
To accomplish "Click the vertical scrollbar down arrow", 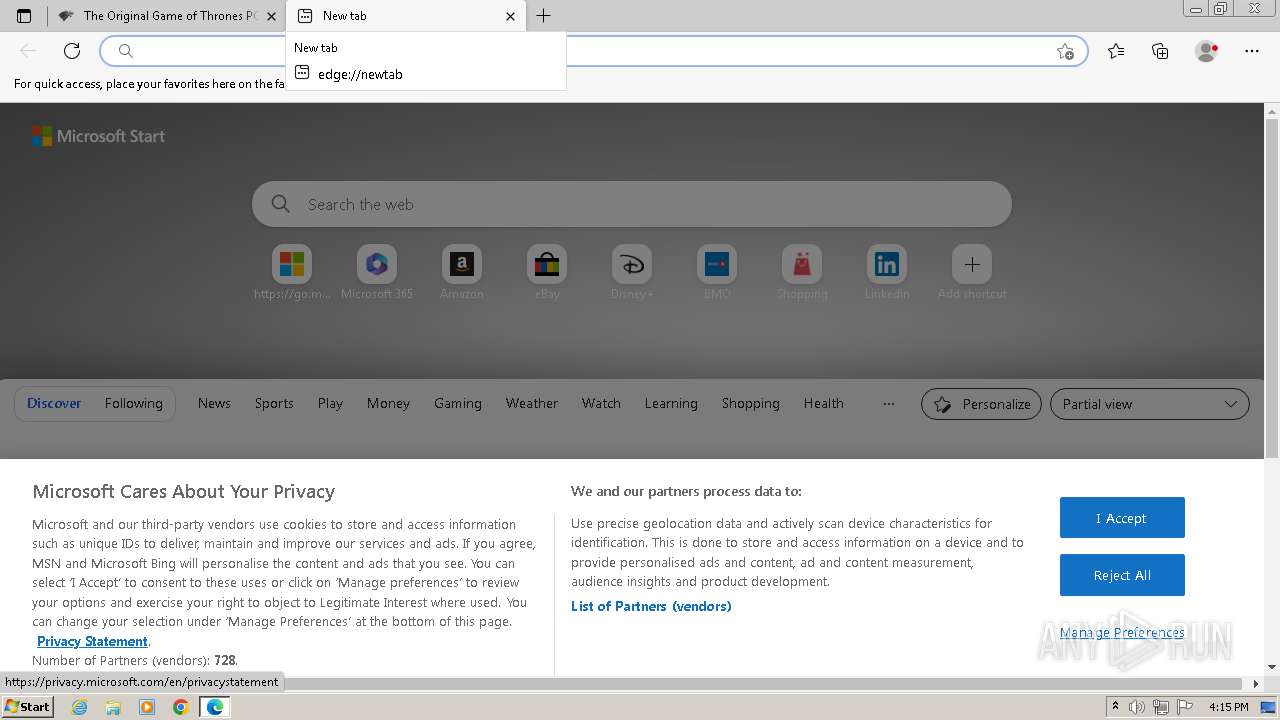I will 1272,667.
